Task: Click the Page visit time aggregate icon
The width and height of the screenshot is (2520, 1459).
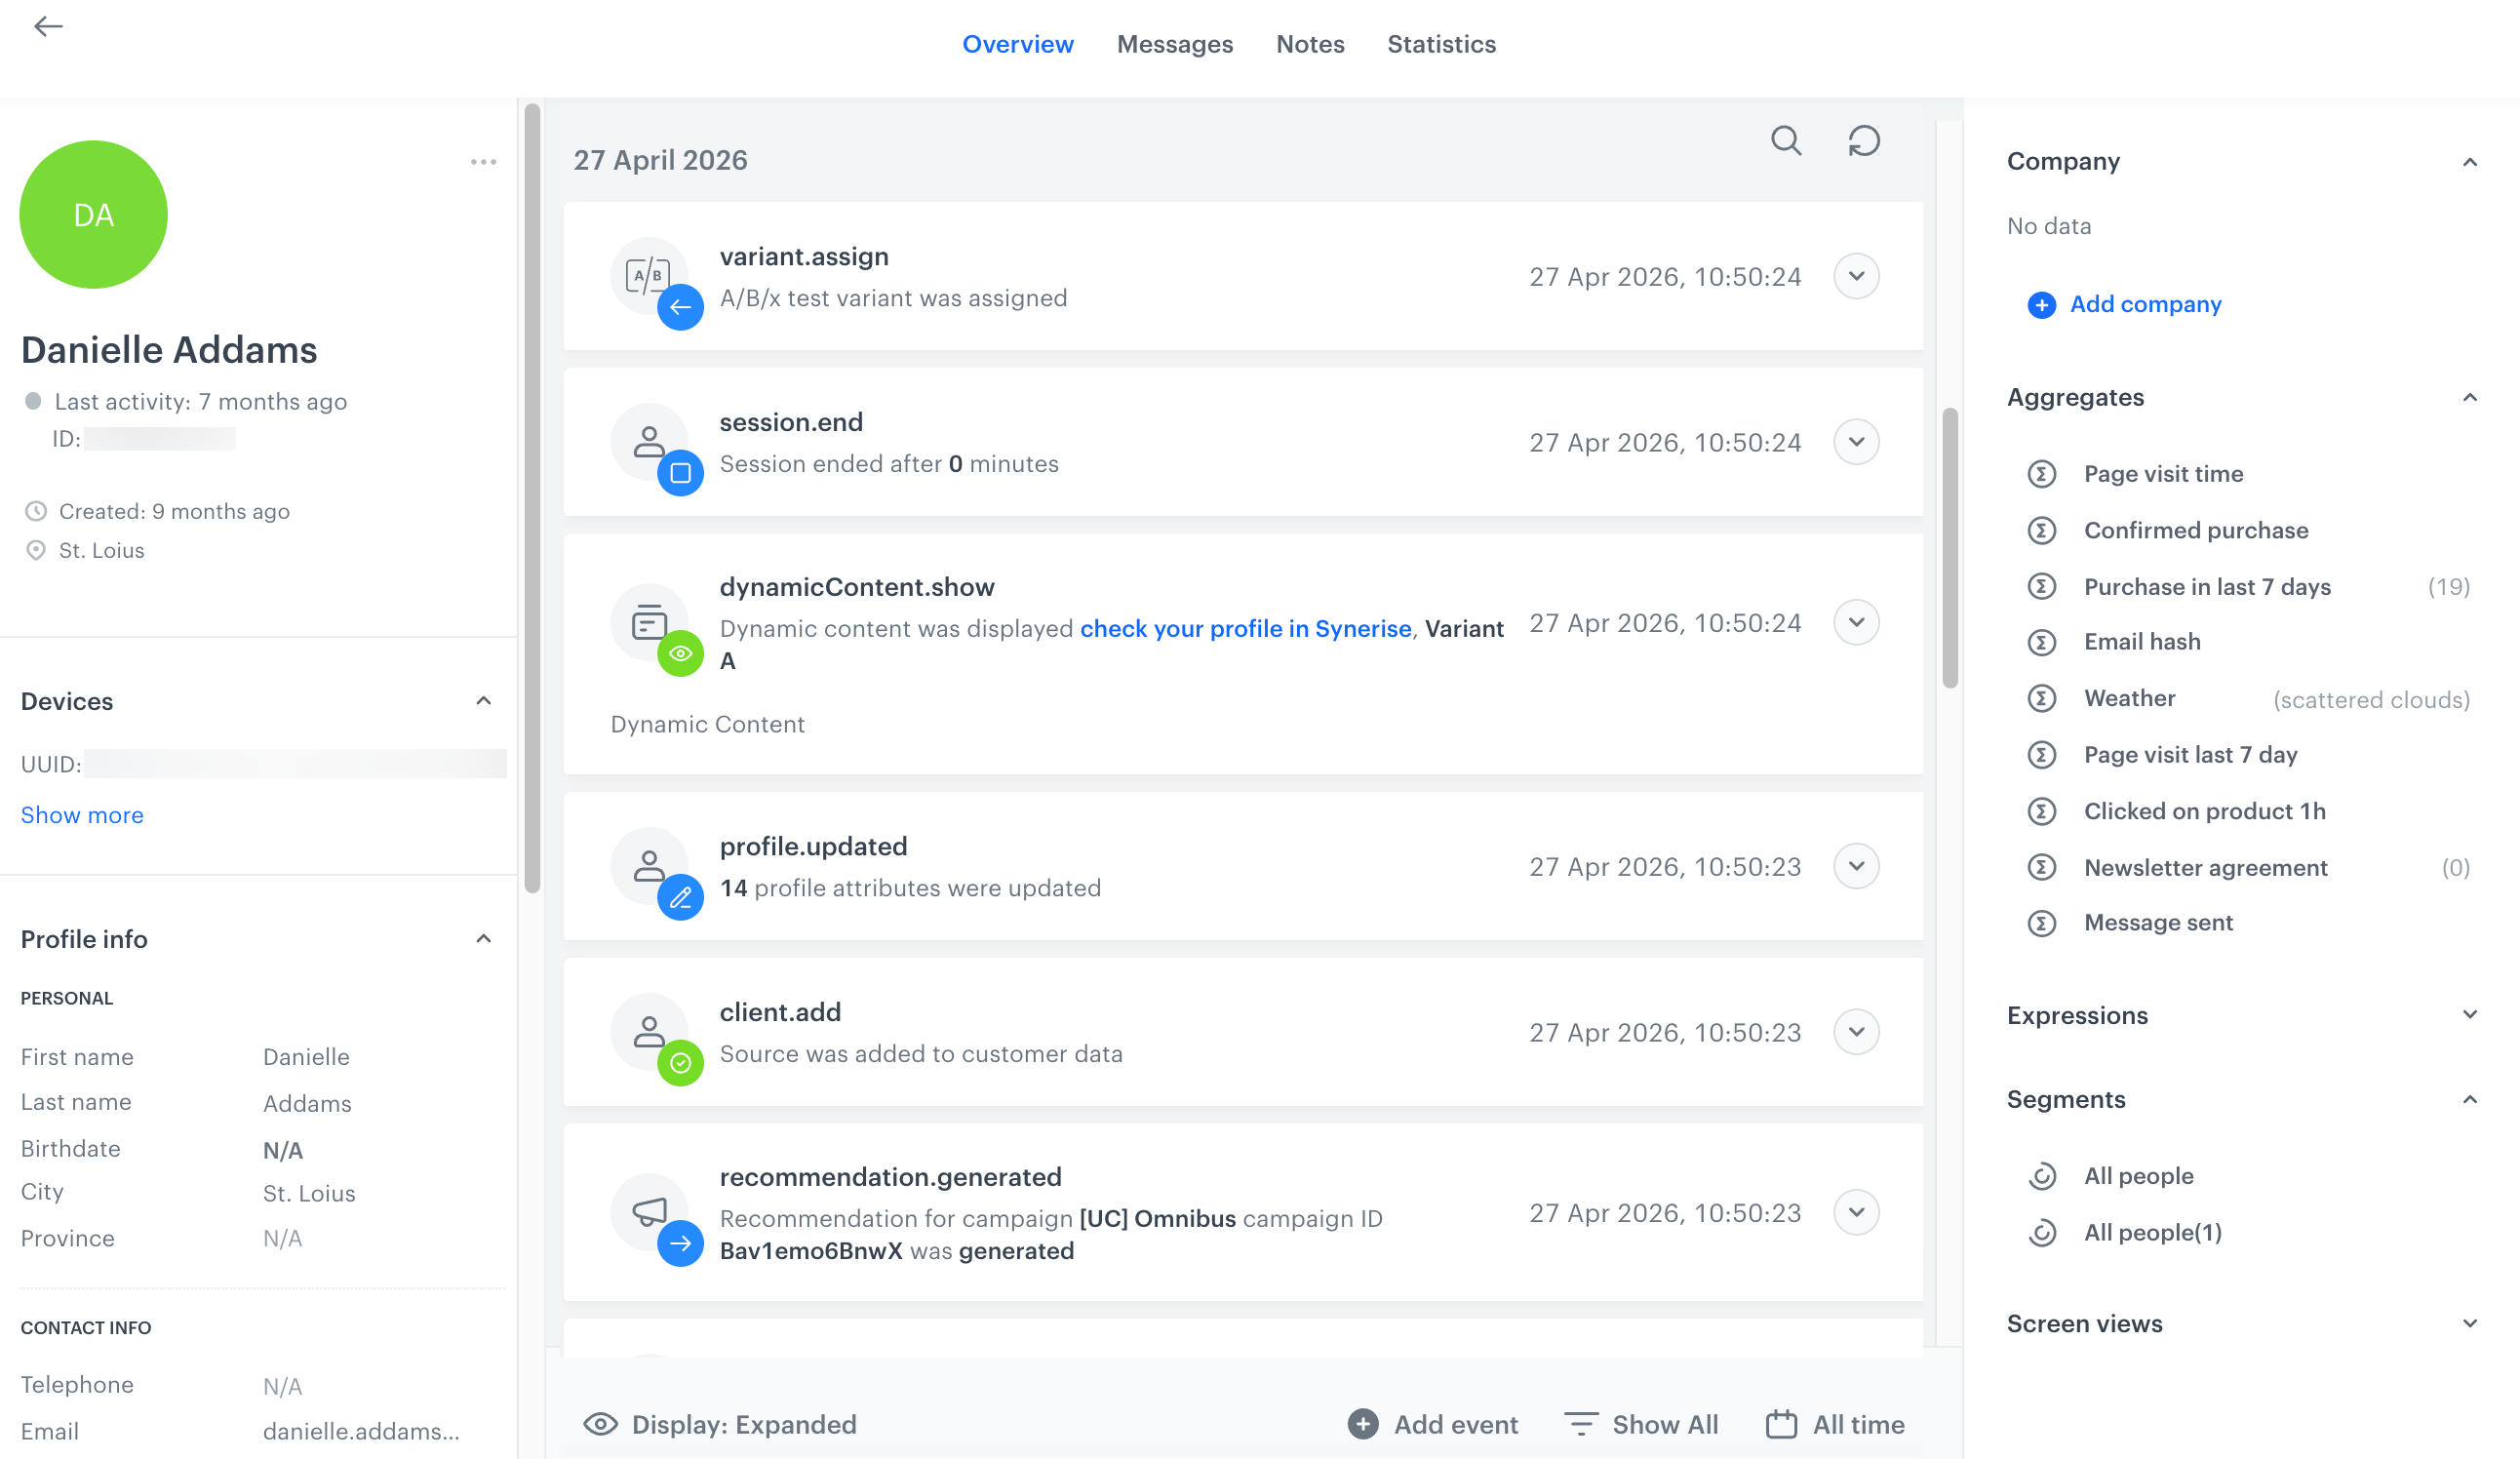Action: pyautogui.click(x=2042, y=474)
